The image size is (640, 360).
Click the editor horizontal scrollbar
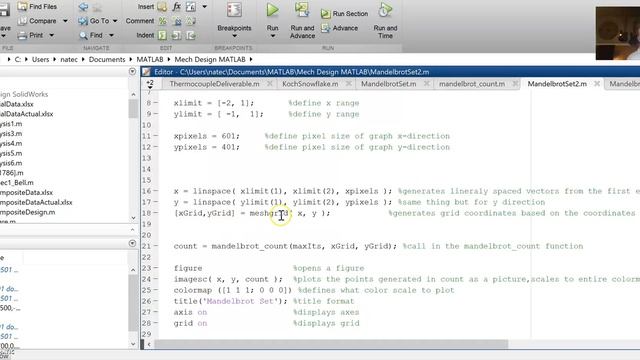[x=331, y=344]
